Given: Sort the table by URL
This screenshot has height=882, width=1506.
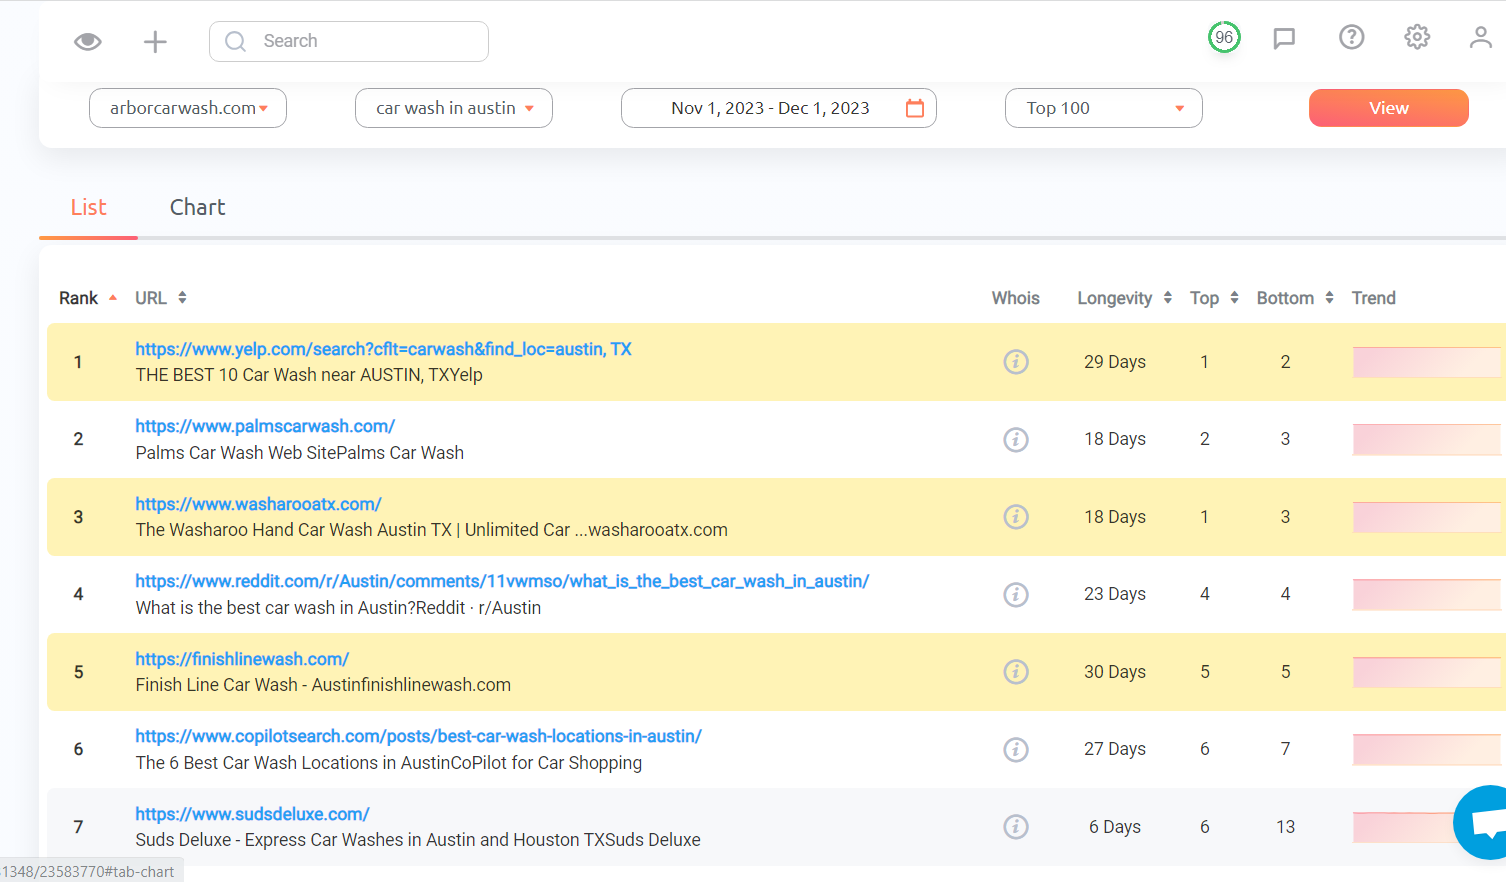Looking at the screenshot, I should coord(161,298).
